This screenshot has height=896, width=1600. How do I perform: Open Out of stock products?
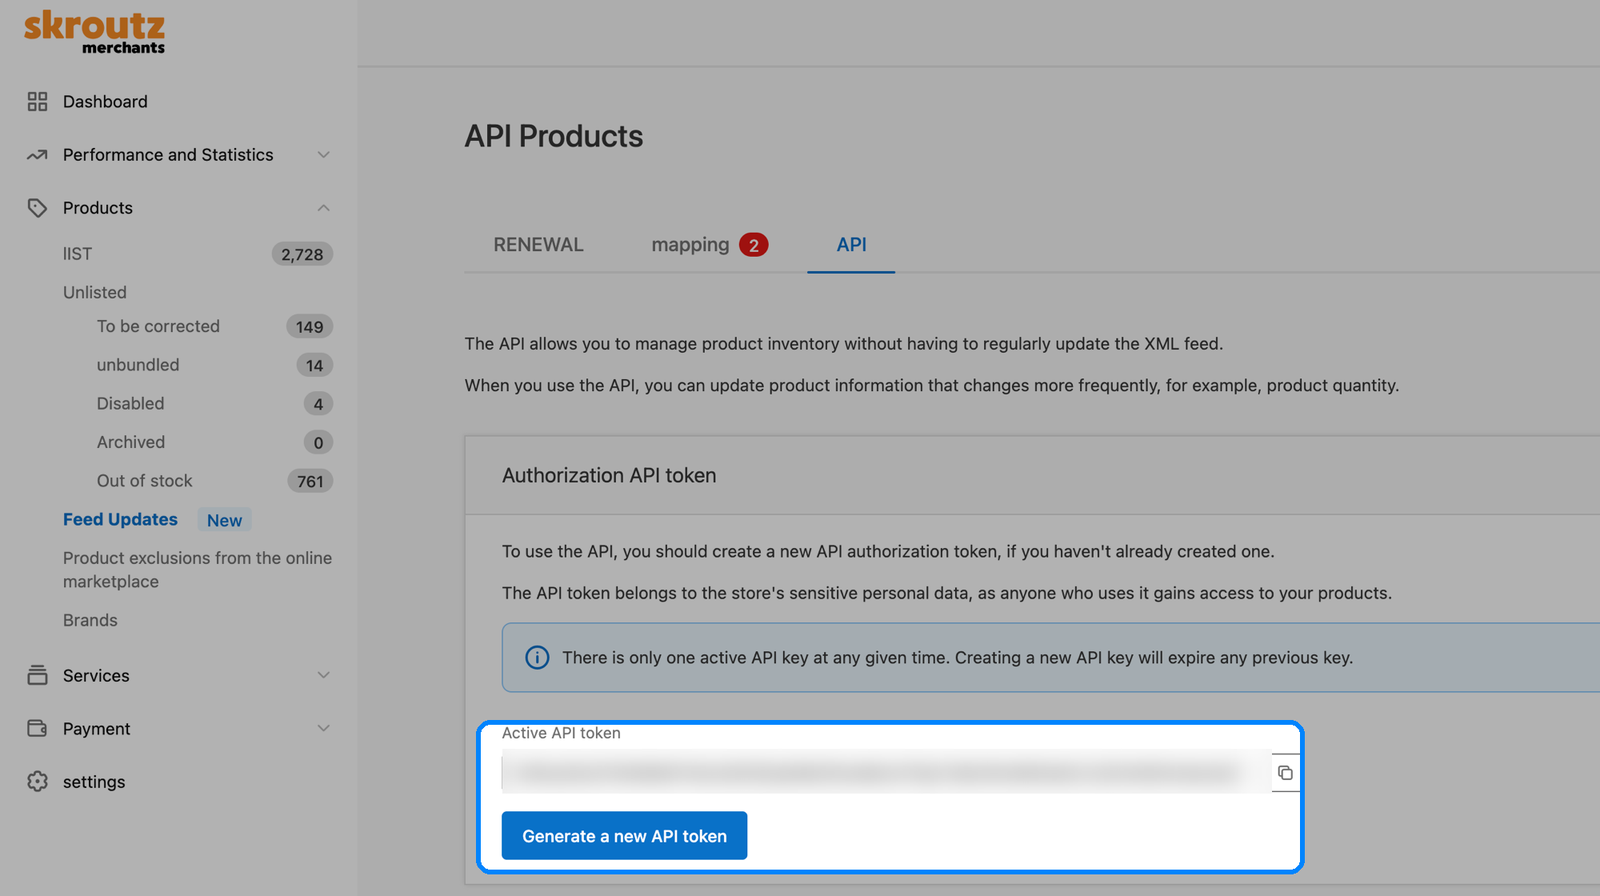(144, 481)
